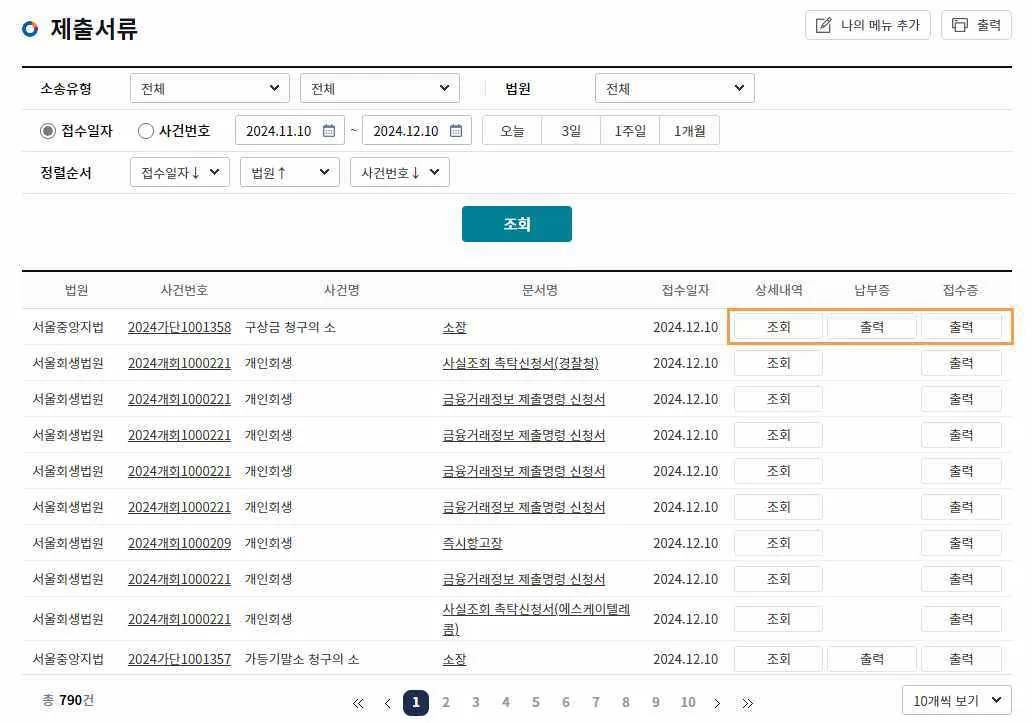Select the 접수일자 radio button
Viewport: 1032px width, 723px height.
pyautogui.click(x=47, y=131)
